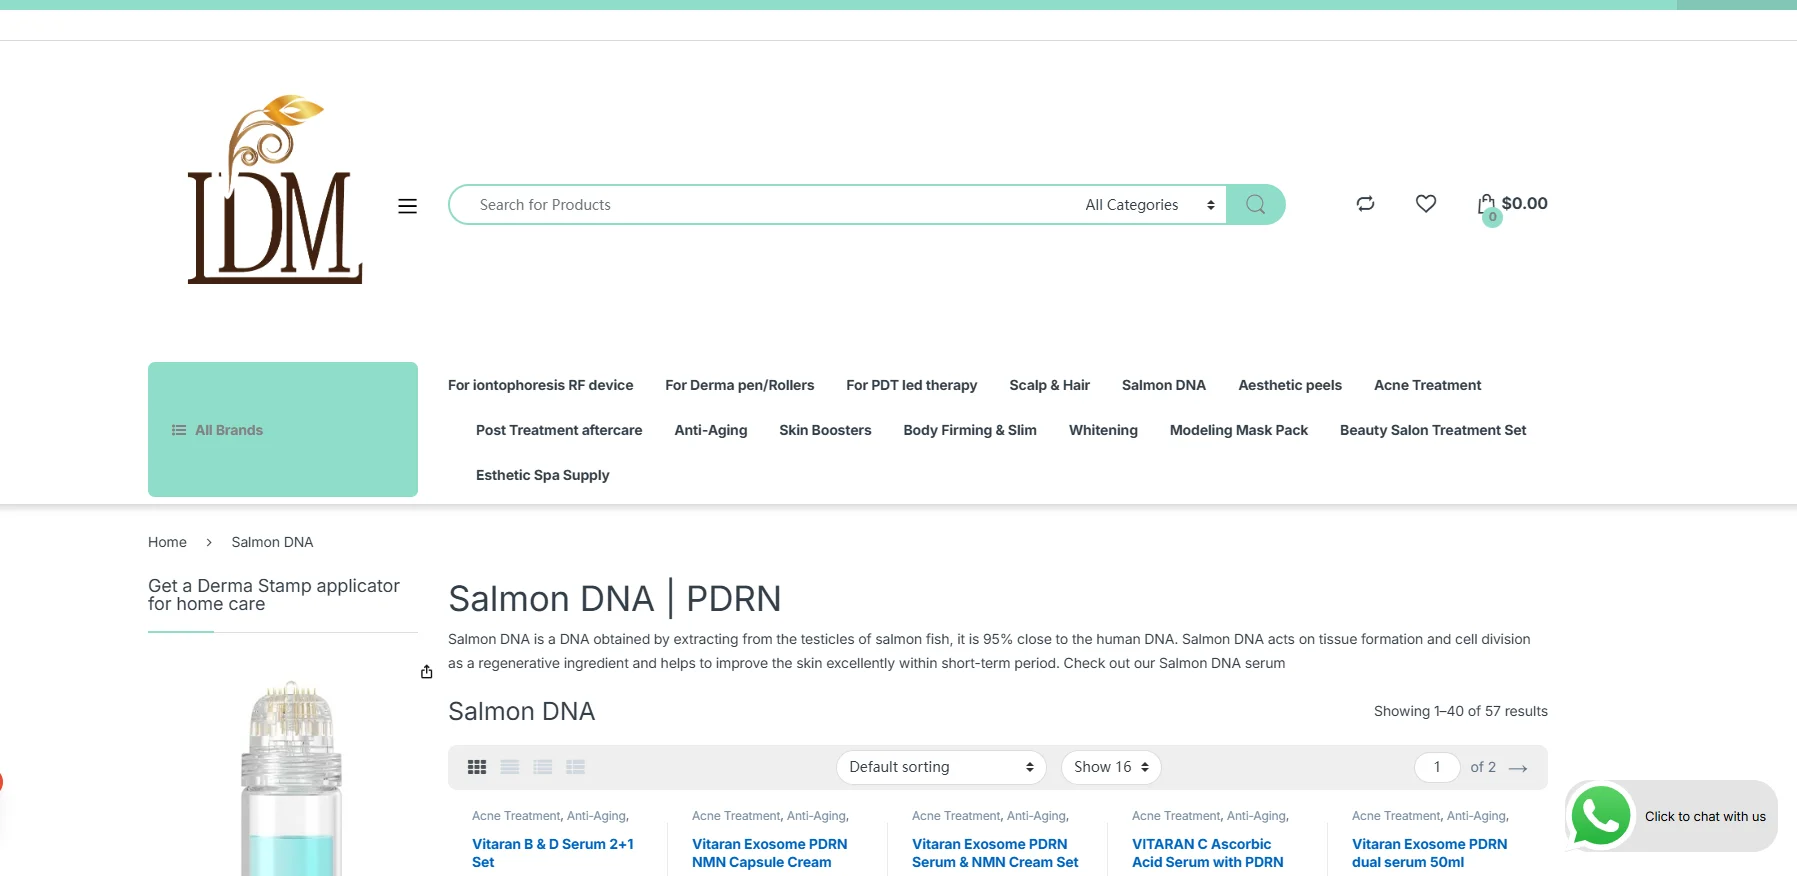Click the 'Salmon DNA | PDRN' page heading
1797x876 pixels.
(x=614, y=599)
